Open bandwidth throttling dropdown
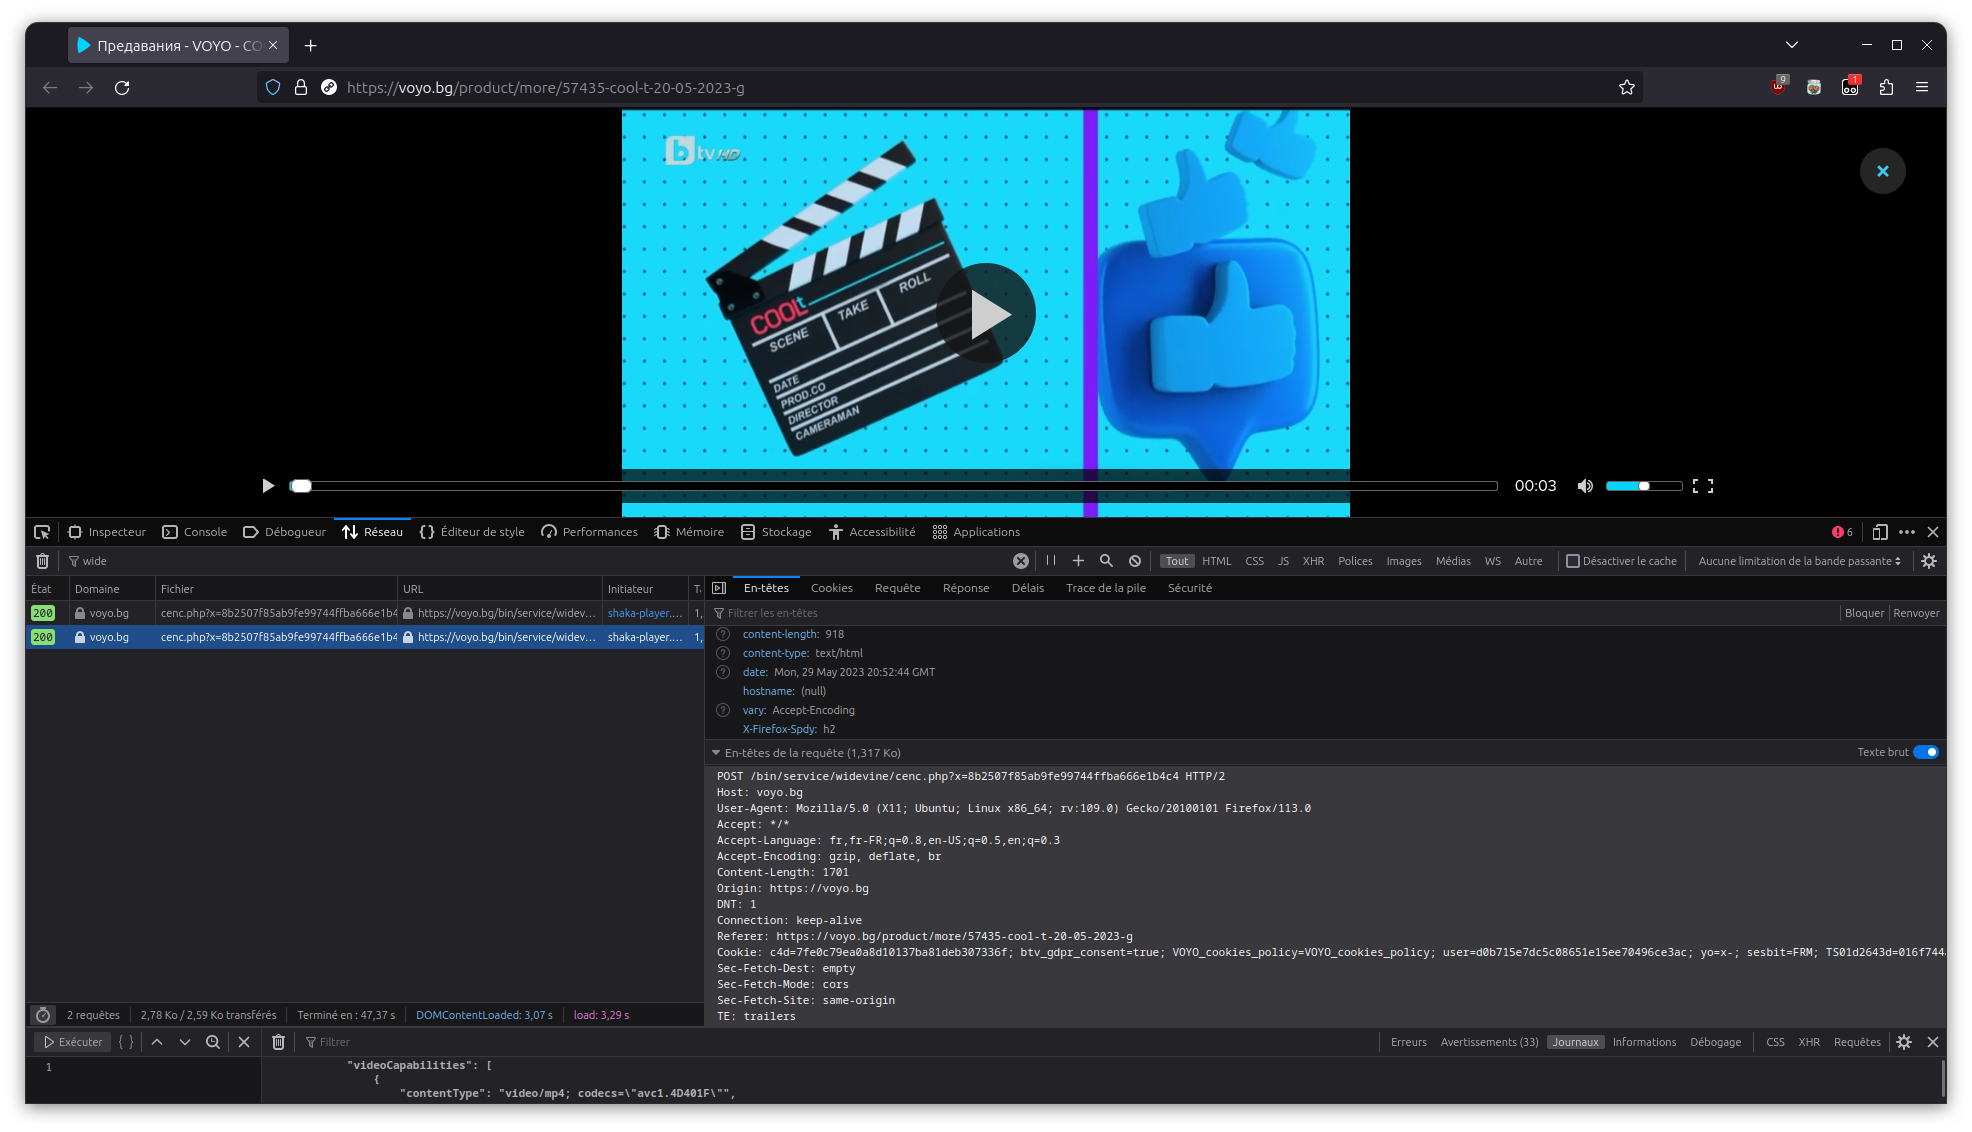 pos(1799,561)
